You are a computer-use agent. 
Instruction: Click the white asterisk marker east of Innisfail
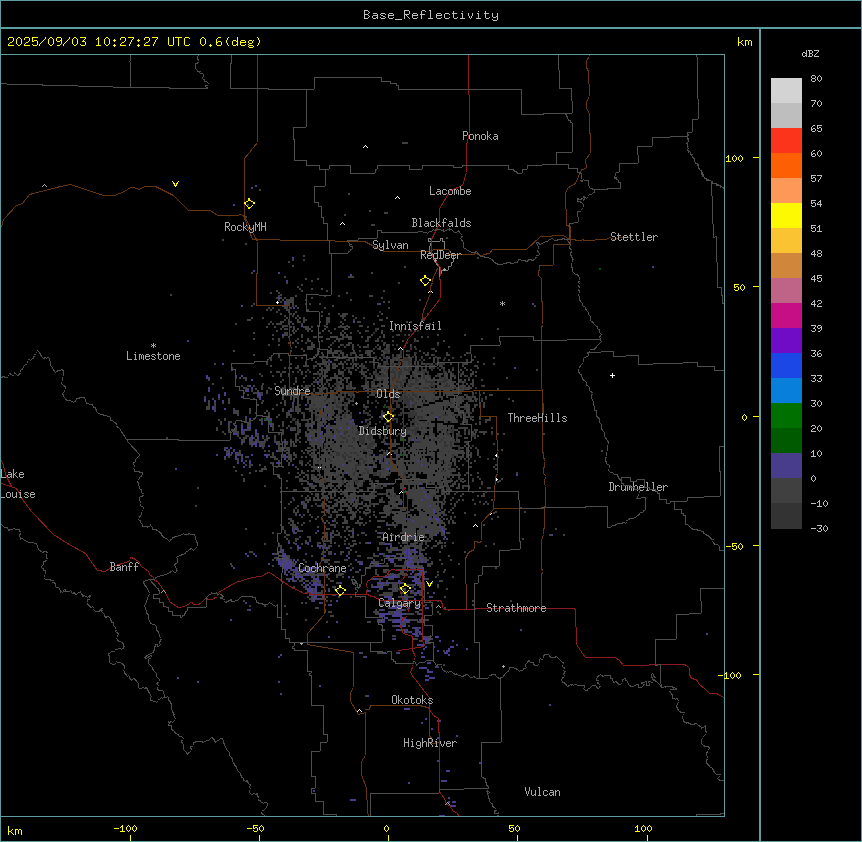coord(502,303)
